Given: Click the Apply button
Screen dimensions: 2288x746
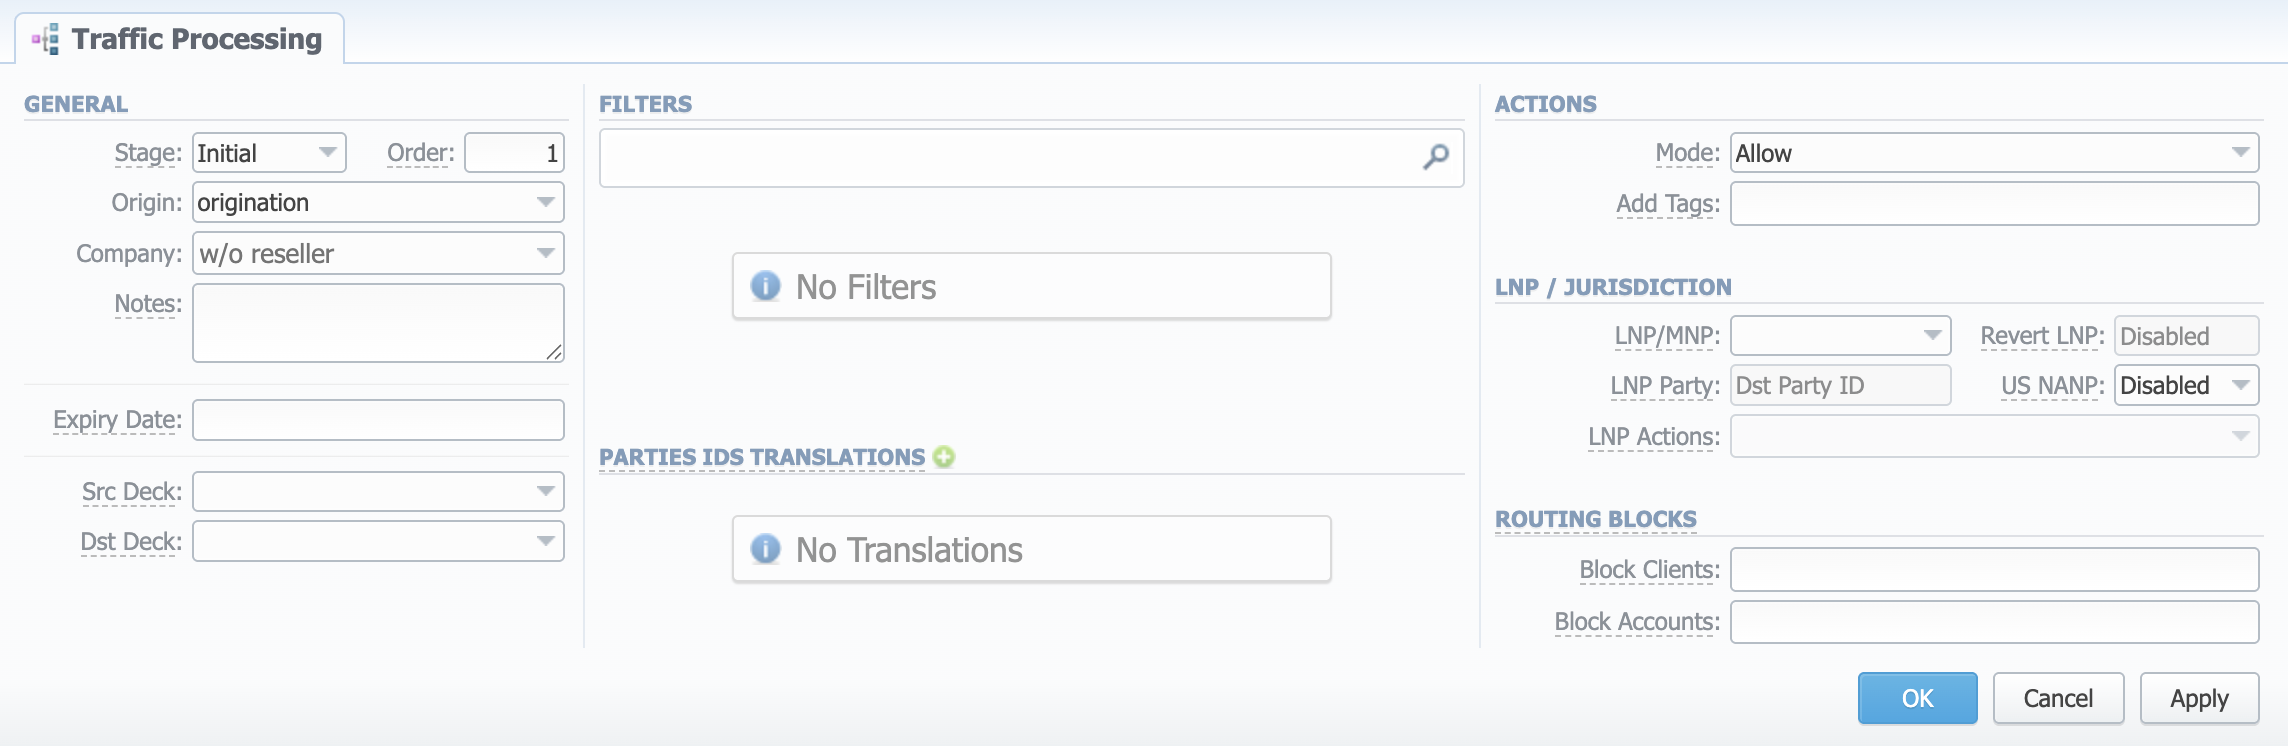Looking at the screenshot, I should click(2199, 698).
